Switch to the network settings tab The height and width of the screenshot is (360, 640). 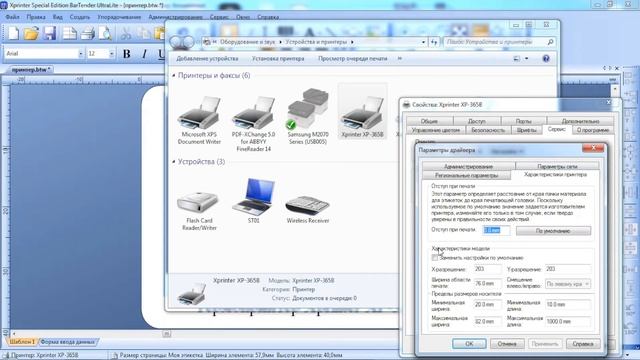(557, 167)
